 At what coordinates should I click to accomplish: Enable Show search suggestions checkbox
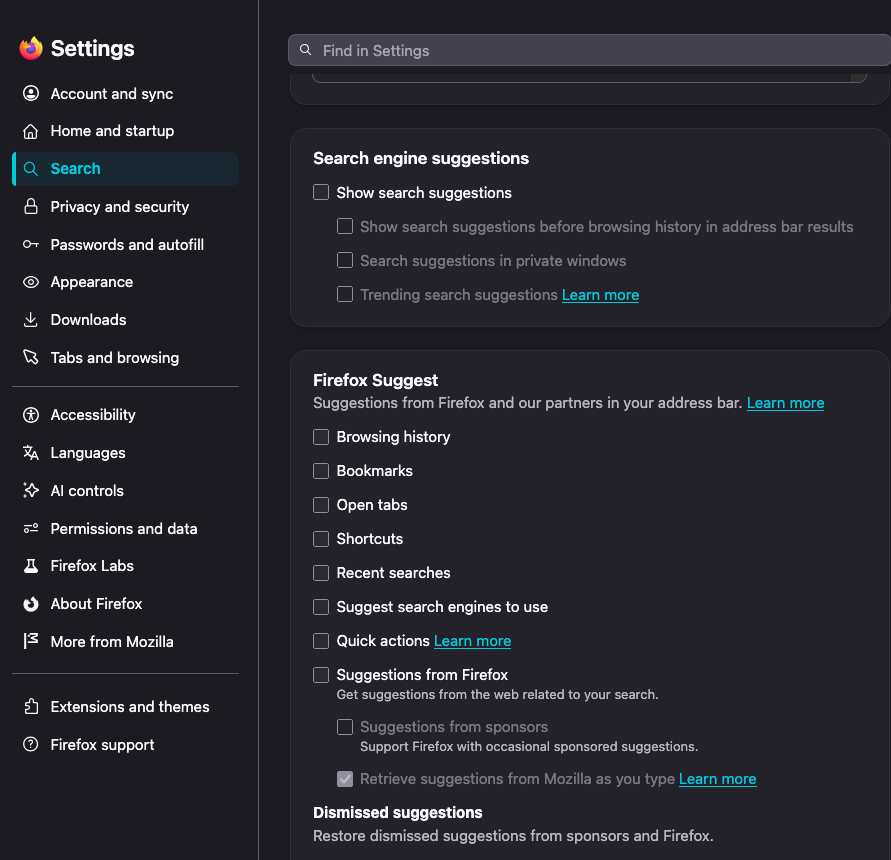(321, 192)
